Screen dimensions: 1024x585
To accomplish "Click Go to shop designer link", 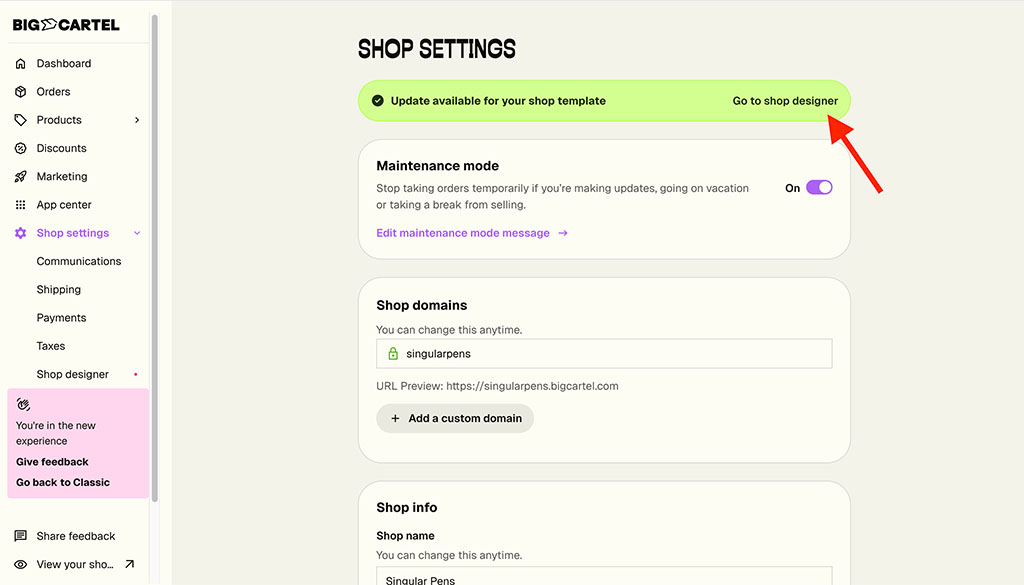I will point(785,101).
